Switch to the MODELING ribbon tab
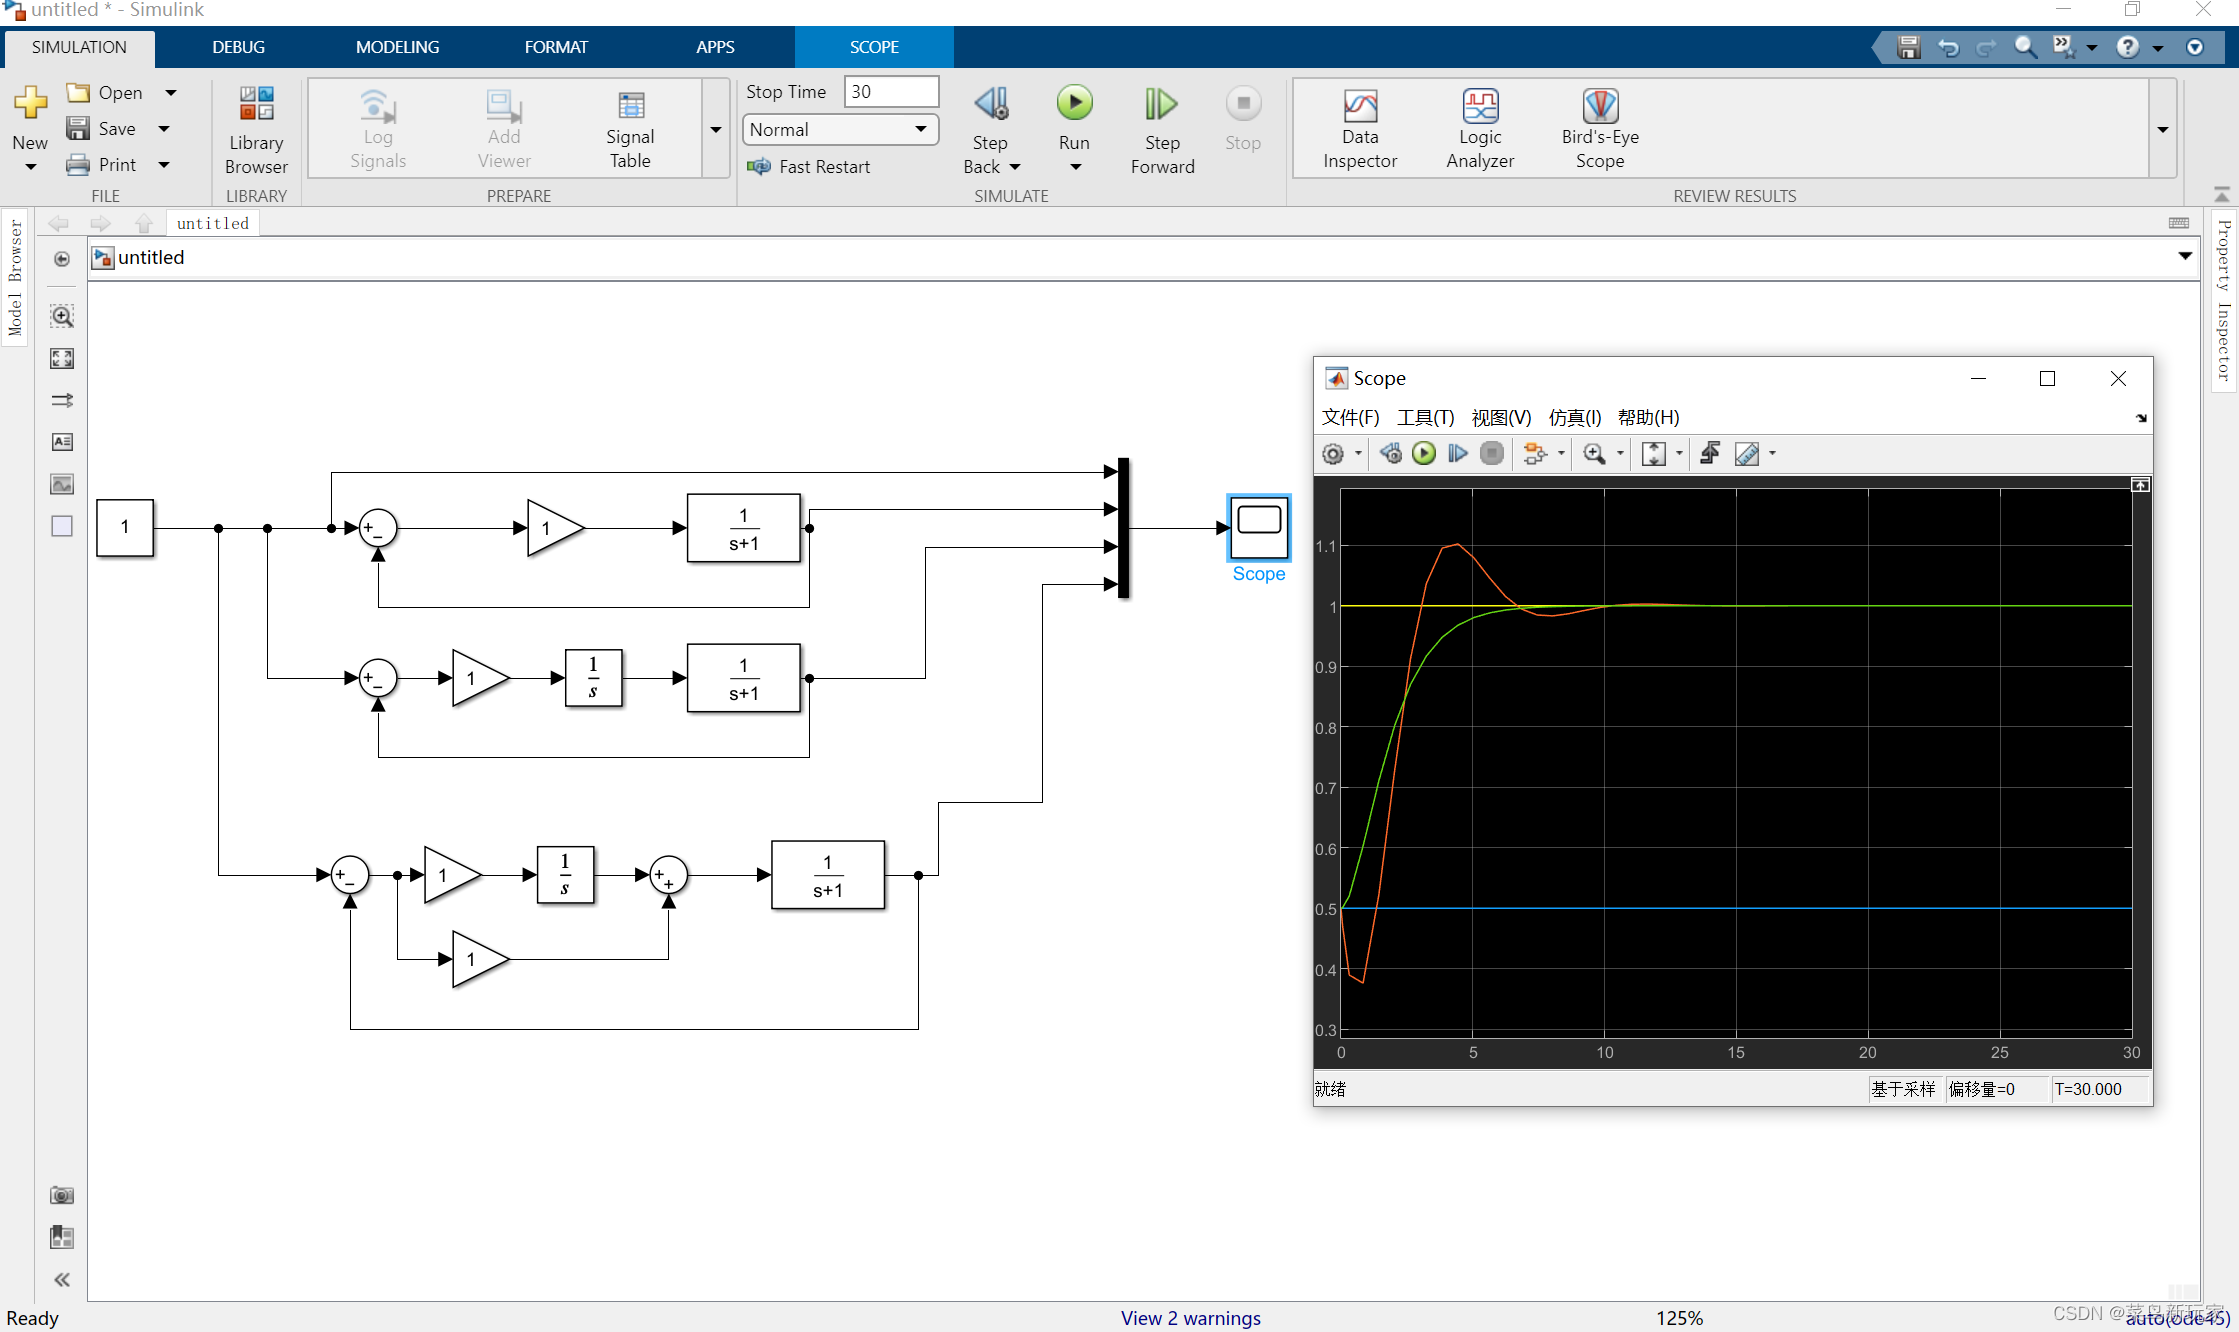This screenshot has width=2239, height=1332. coord(397,47)
